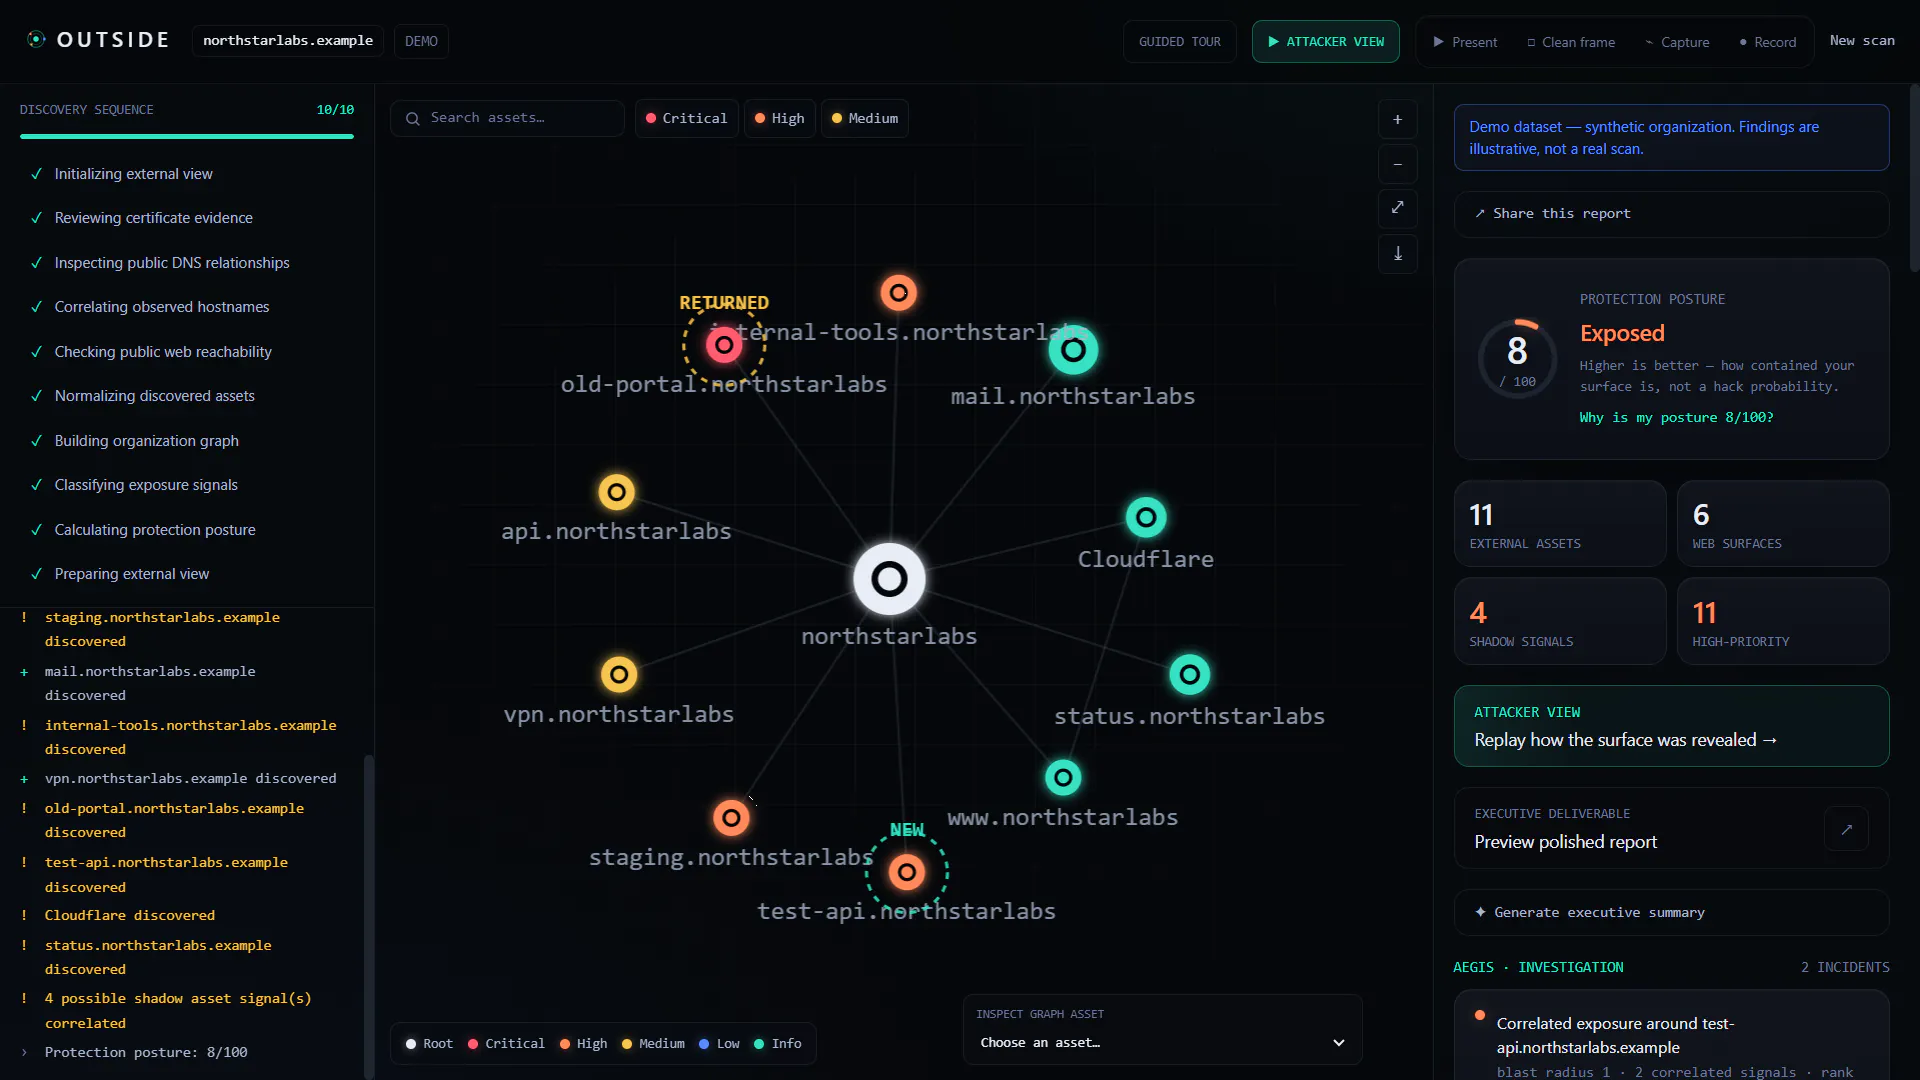The image size is (1920, 1080).
Task: Click the northstarlabs.example domain chip
Action: (288, 41)
